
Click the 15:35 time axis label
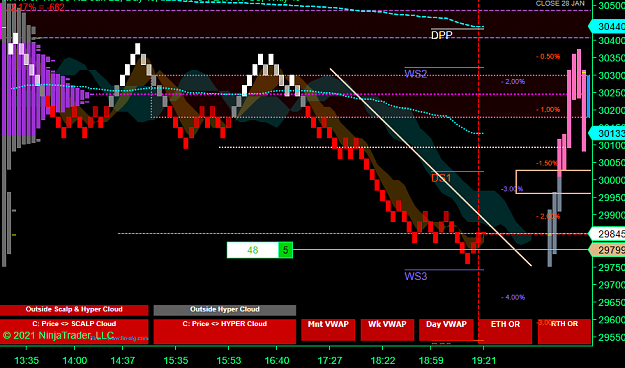(175, 360)
